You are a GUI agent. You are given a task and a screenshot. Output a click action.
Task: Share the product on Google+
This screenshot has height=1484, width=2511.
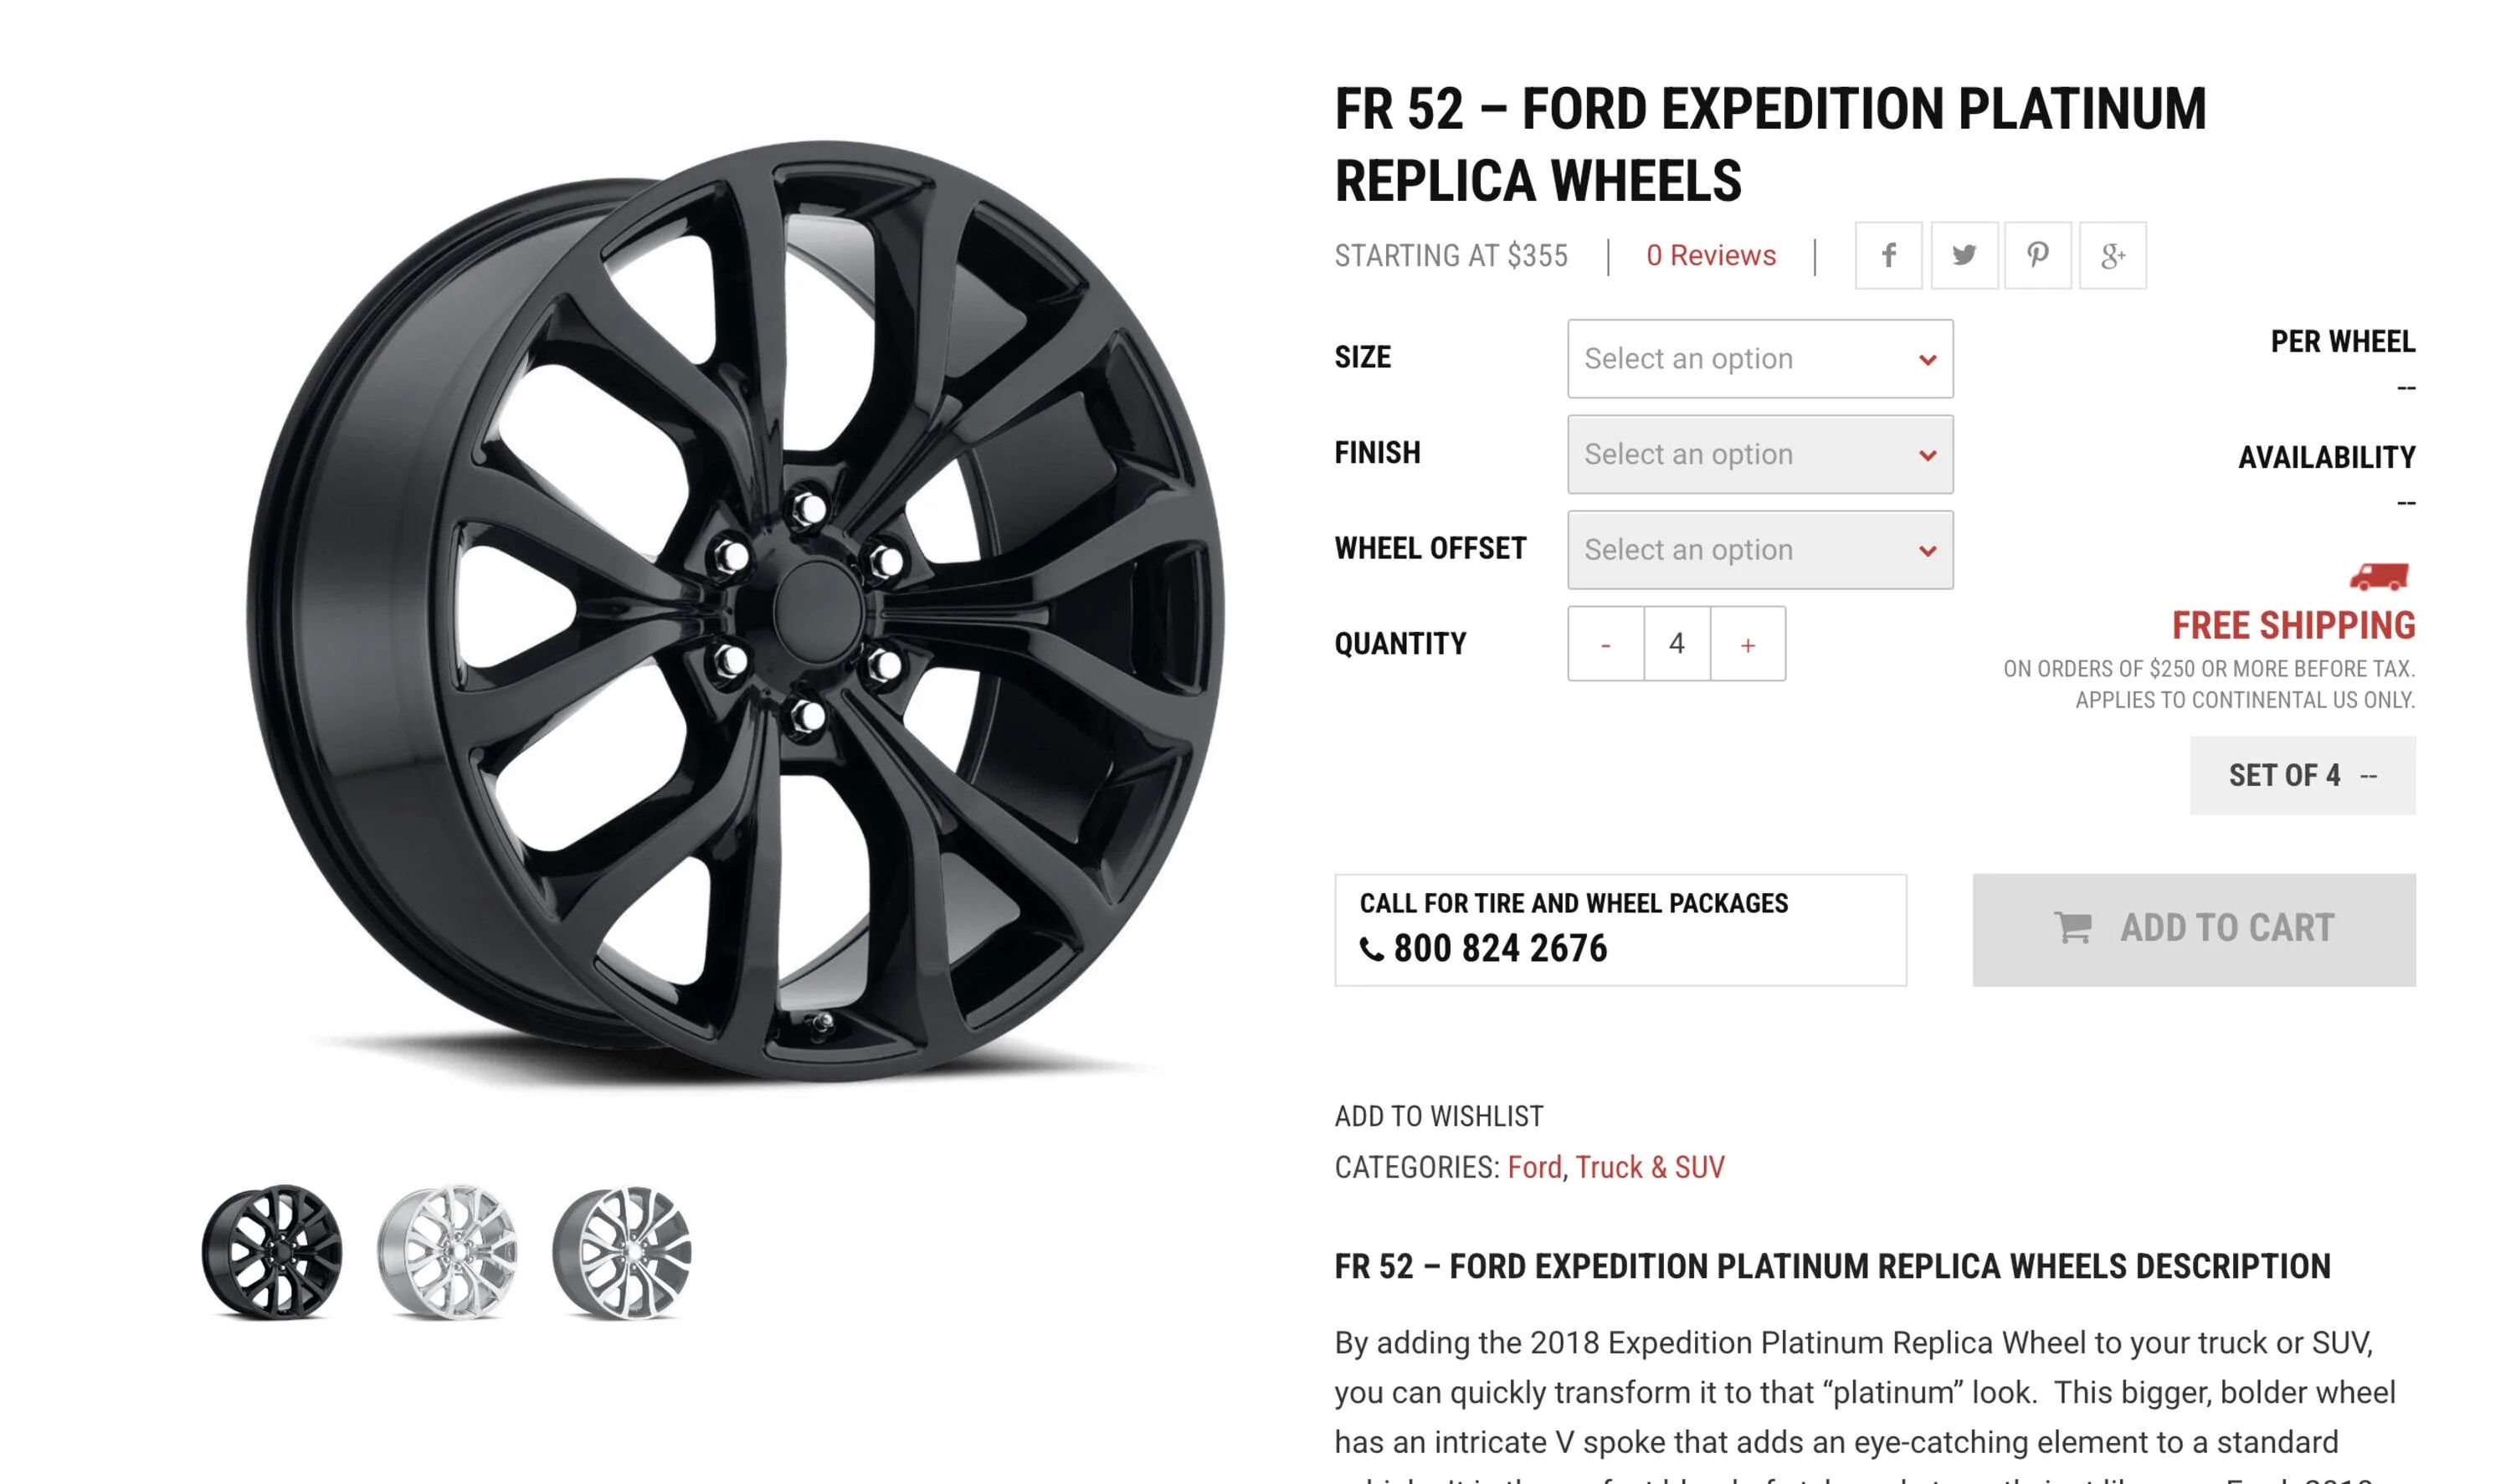point(2112,256)
